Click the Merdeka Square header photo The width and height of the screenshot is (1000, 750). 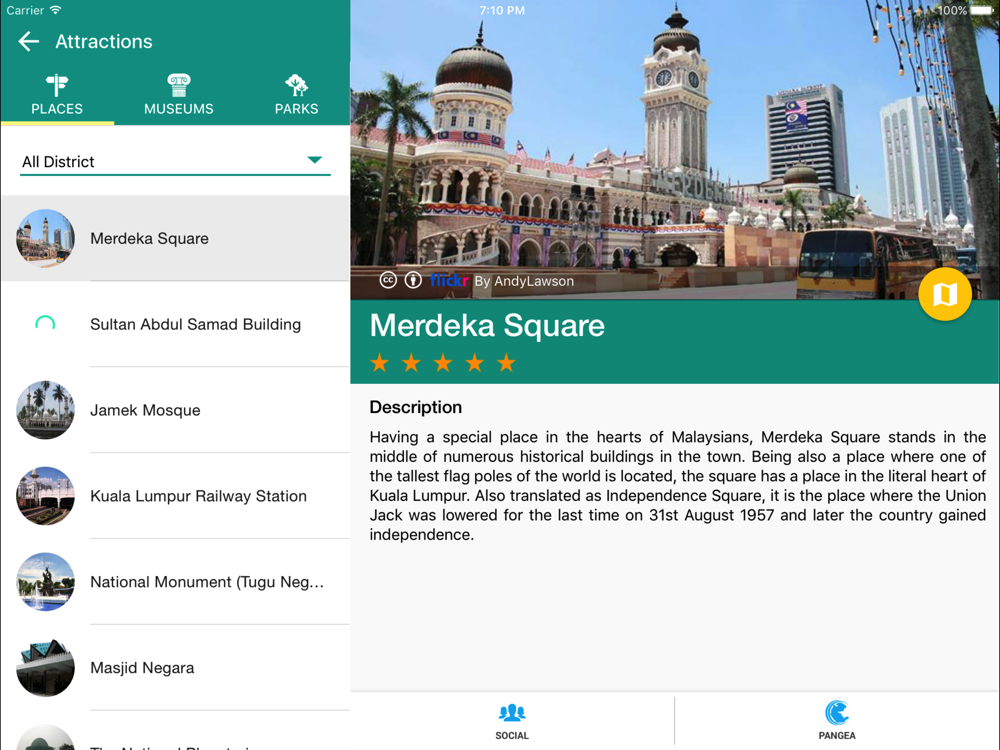click(675, 150)
